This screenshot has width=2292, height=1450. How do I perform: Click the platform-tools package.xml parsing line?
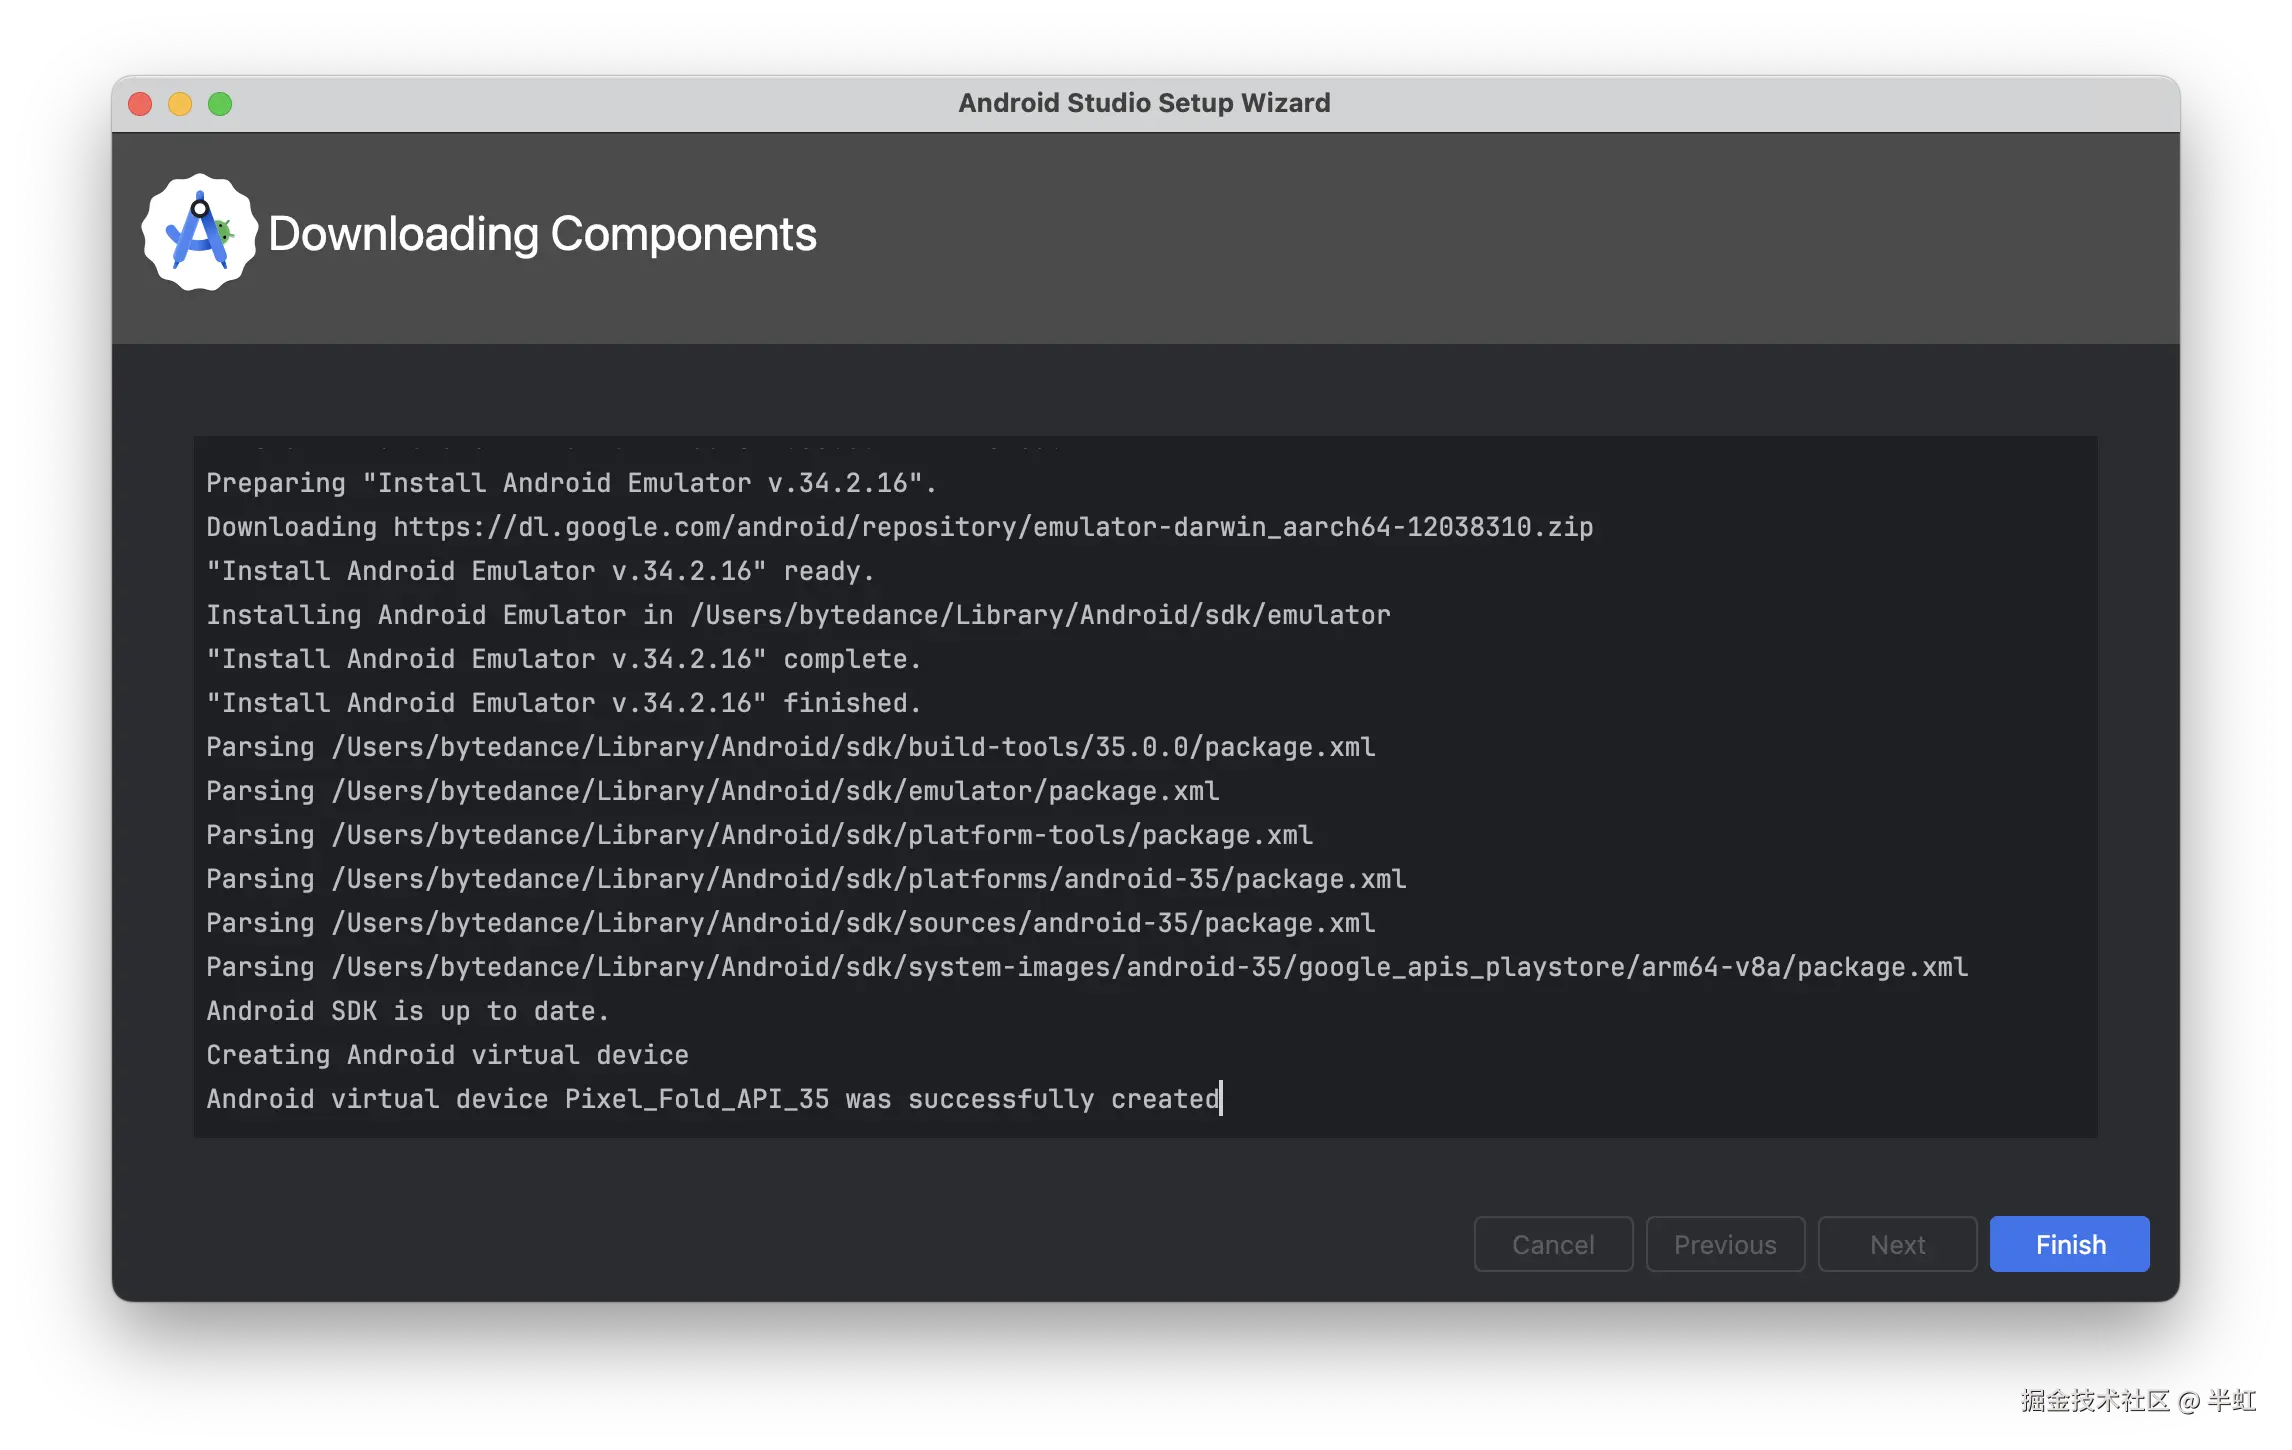tap(759, 835)
